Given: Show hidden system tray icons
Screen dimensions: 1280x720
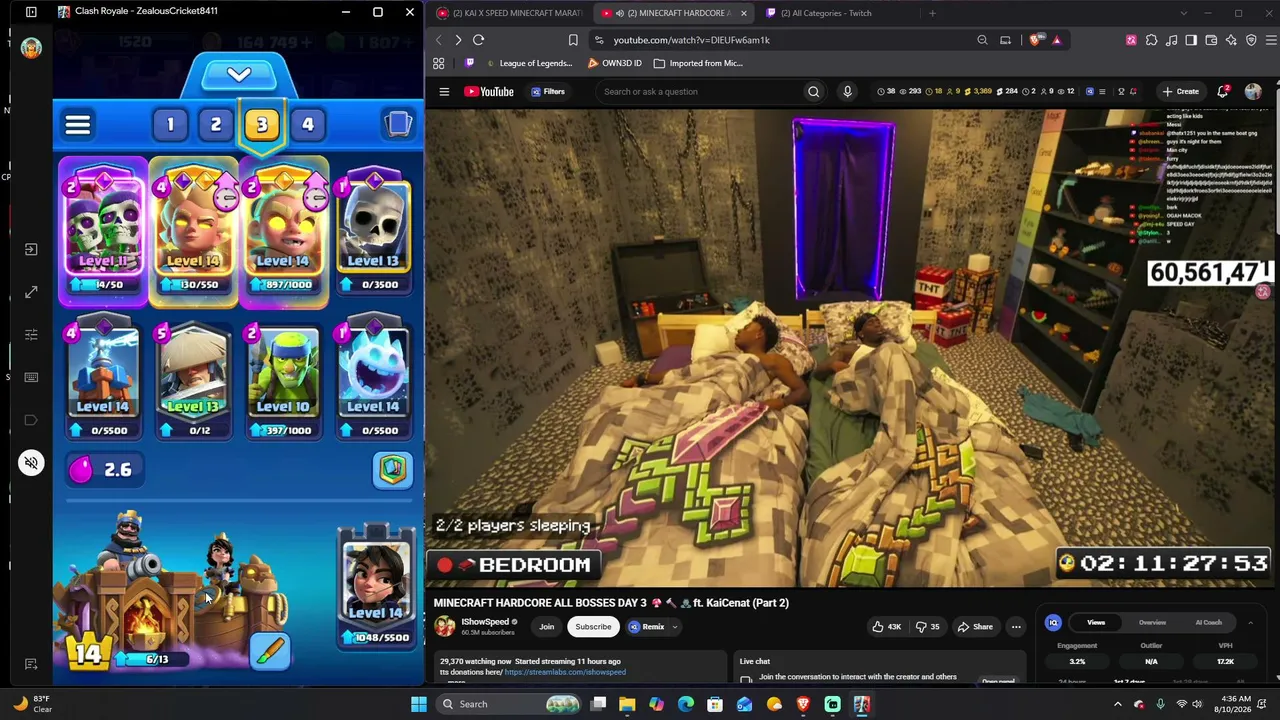Looking at the screenshot, I should pos(1118,704).
